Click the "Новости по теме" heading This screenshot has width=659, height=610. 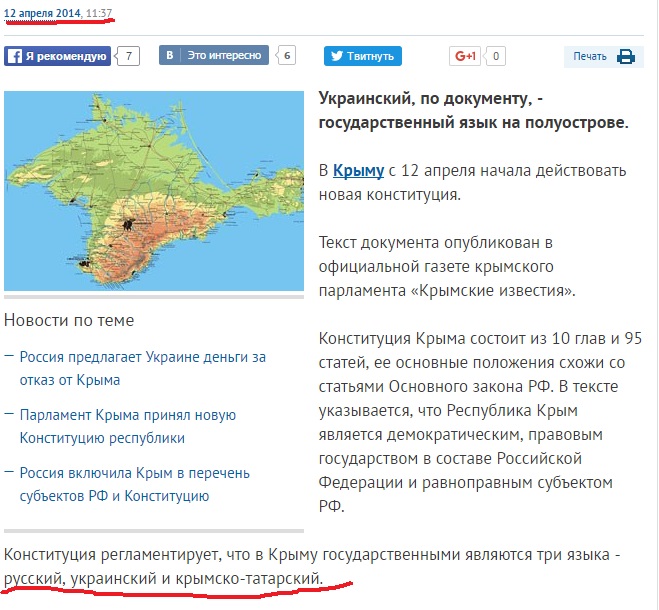click(x=69, y=320)
